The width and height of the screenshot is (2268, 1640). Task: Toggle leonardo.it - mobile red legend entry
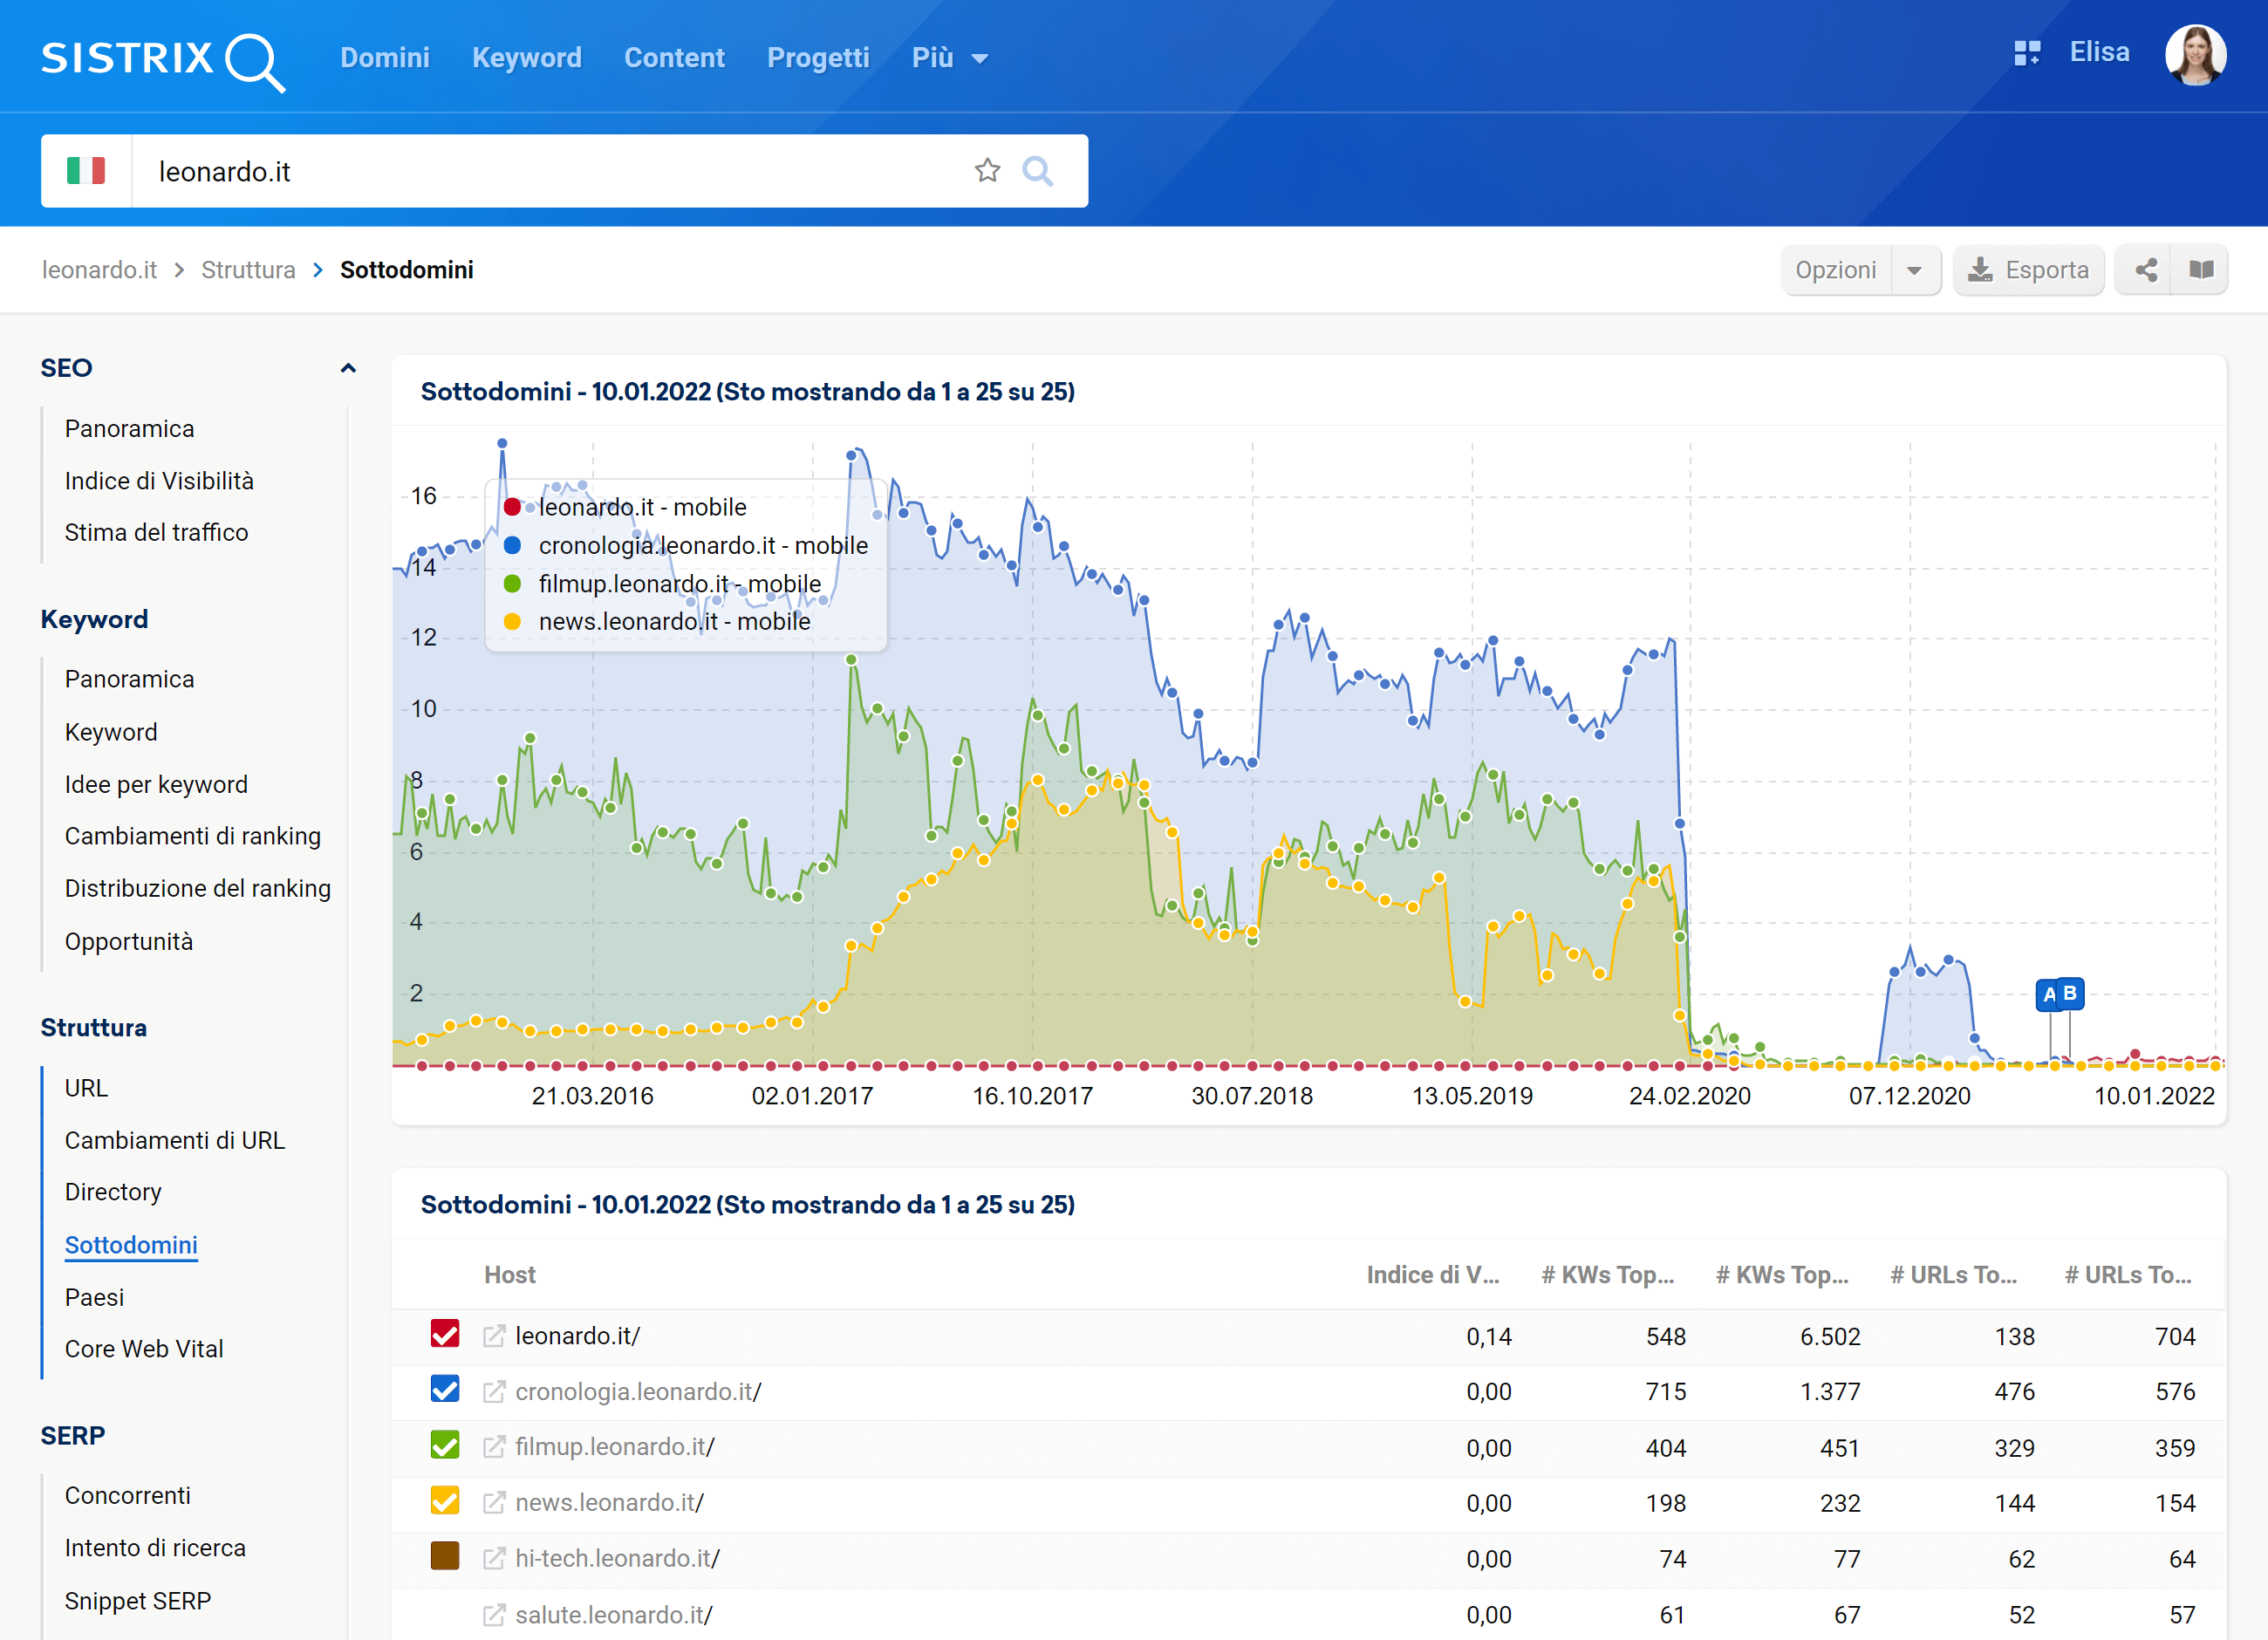[626, 508]
